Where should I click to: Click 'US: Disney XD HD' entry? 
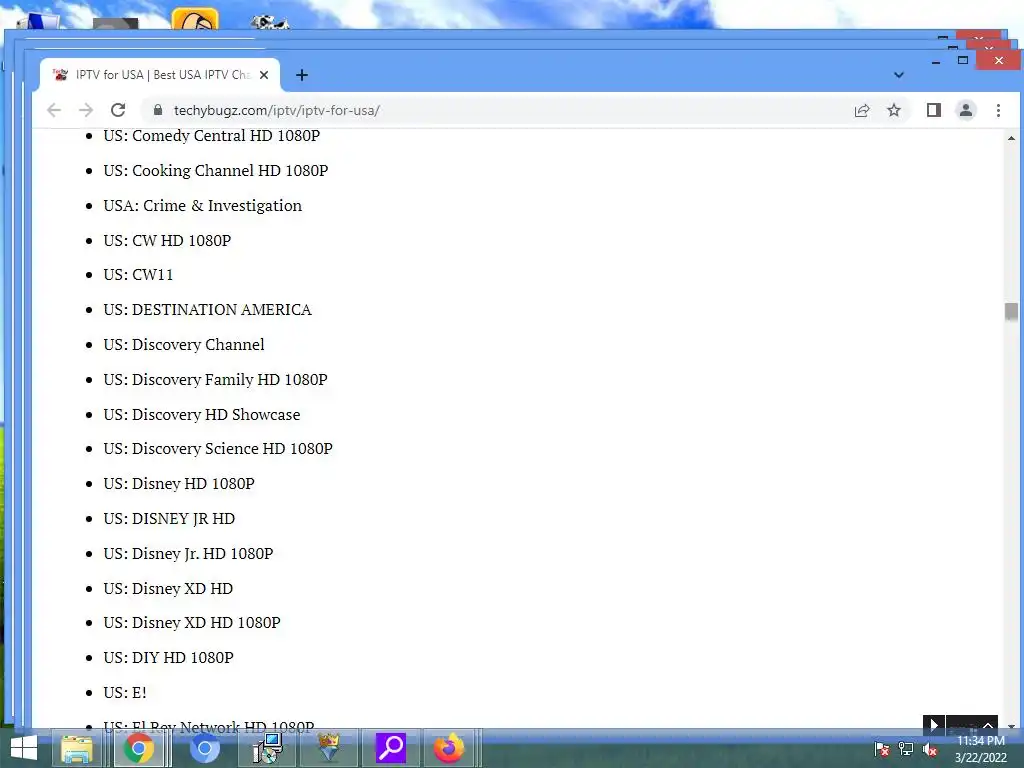click(168, 588)
